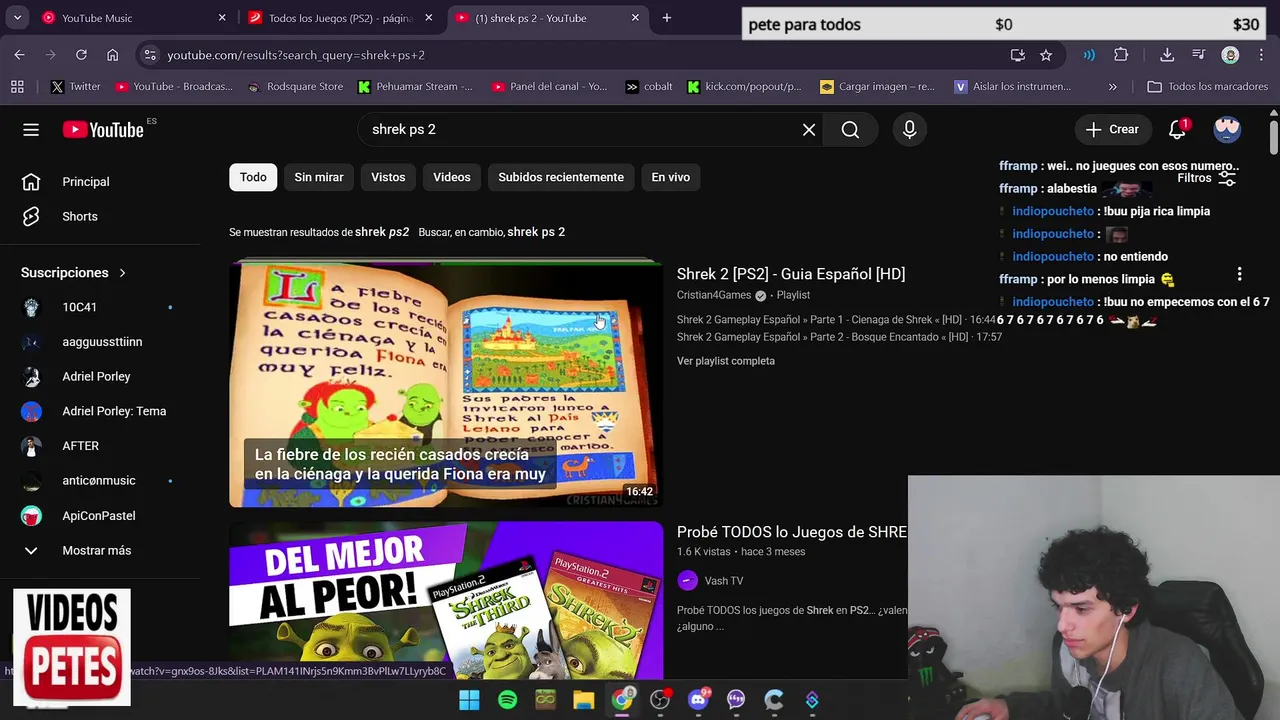Open the Twitter bookmark

[x=76, y=87]
